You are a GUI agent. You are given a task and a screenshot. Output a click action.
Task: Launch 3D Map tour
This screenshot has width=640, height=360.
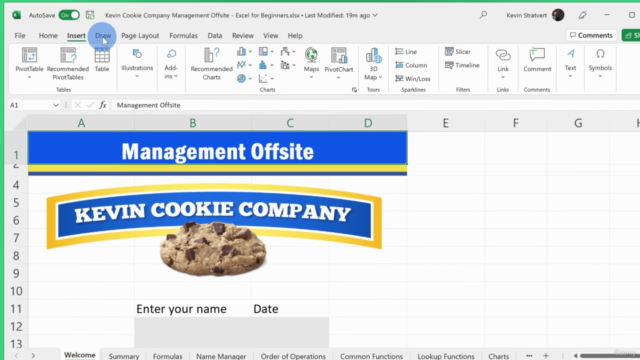click(373, 64)
